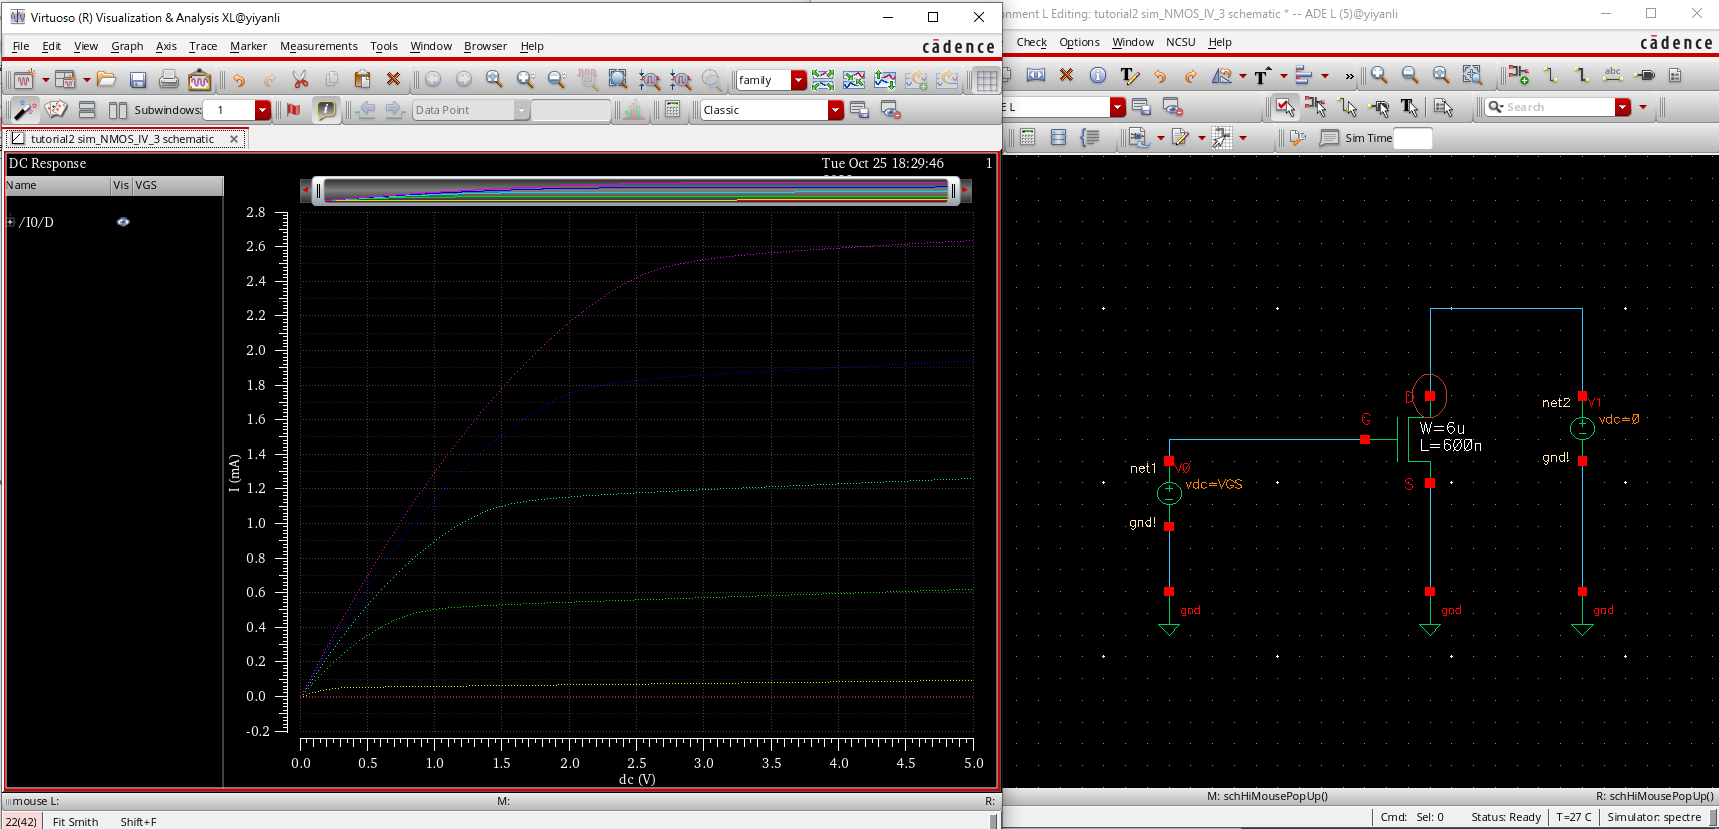Viewport: 1719px width, 829px height.
Task: Toggle the checkmark selection mode button
Action: coord(1284,107)
